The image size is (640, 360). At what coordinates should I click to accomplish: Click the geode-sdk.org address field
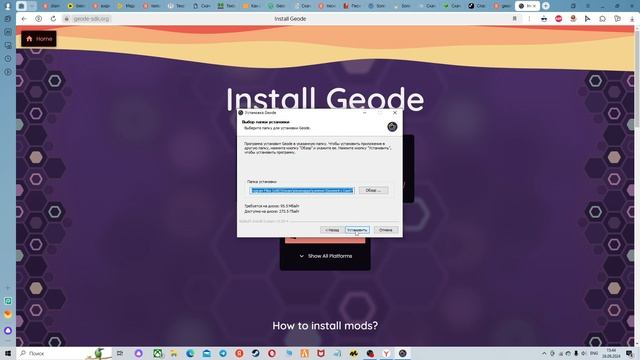pyautogui.click(x=91, y=19)
